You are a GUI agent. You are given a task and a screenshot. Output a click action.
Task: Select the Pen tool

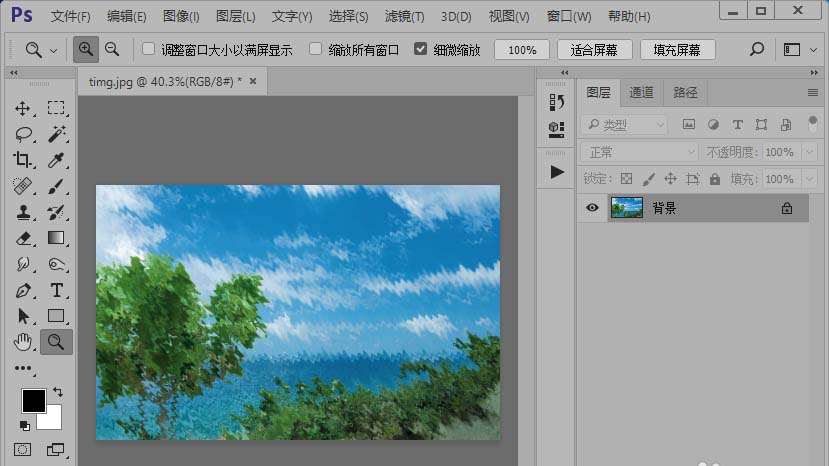(23, 290)
